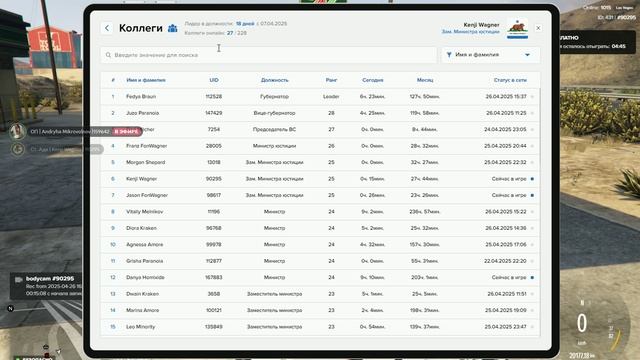Viewport: 640px width, 360px height.
Task: Click the Вице-губернатор position cell
Action: (274, 113)
